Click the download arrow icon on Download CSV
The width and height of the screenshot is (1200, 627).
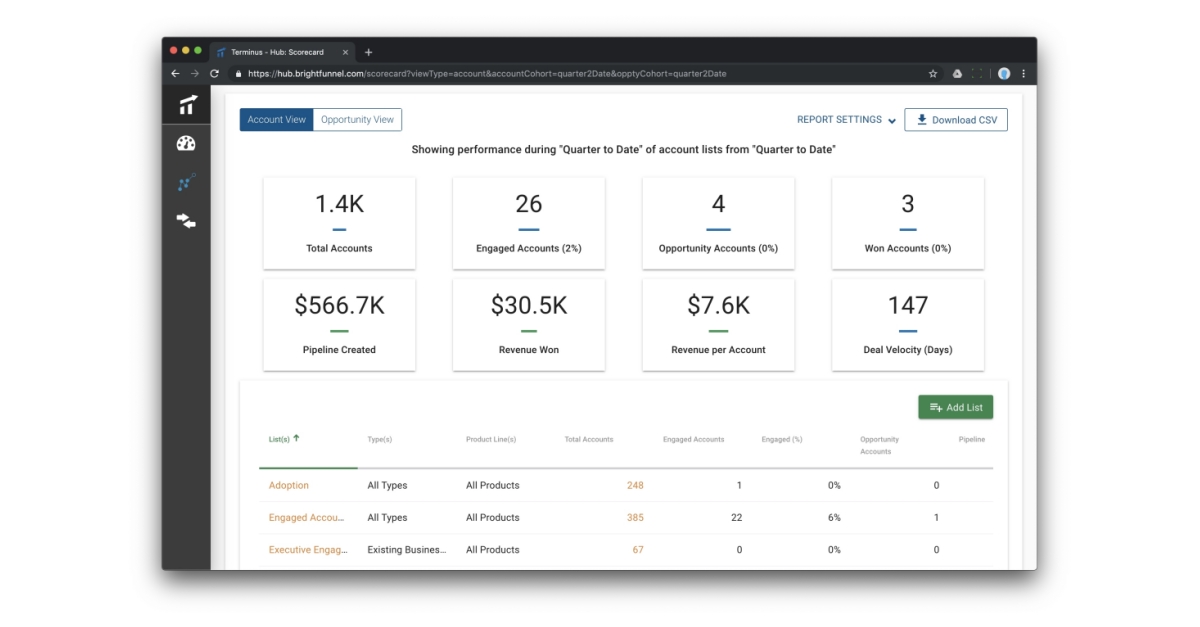pyautogui.click(x=919, y=119)
